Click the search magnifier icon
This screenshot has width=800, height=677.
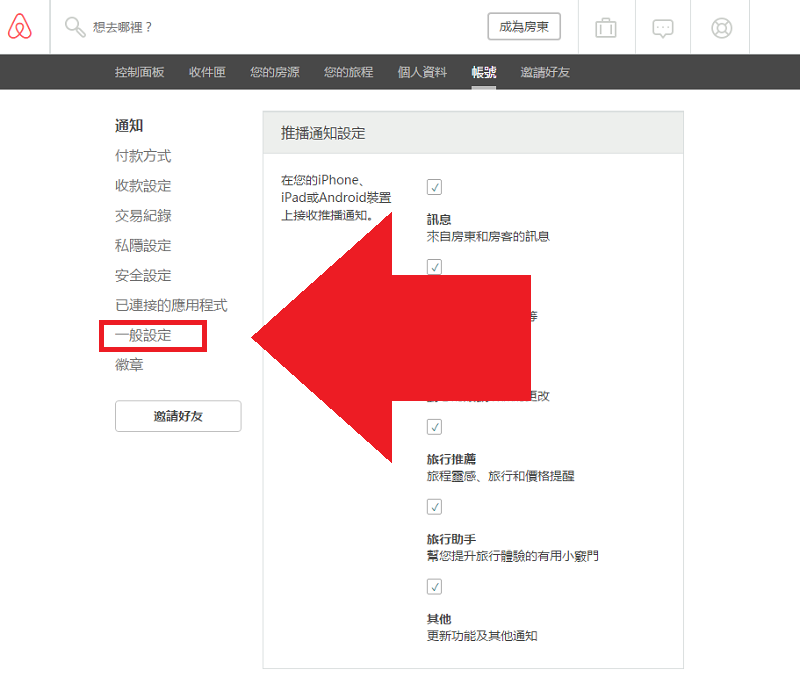tap(75, 27)
